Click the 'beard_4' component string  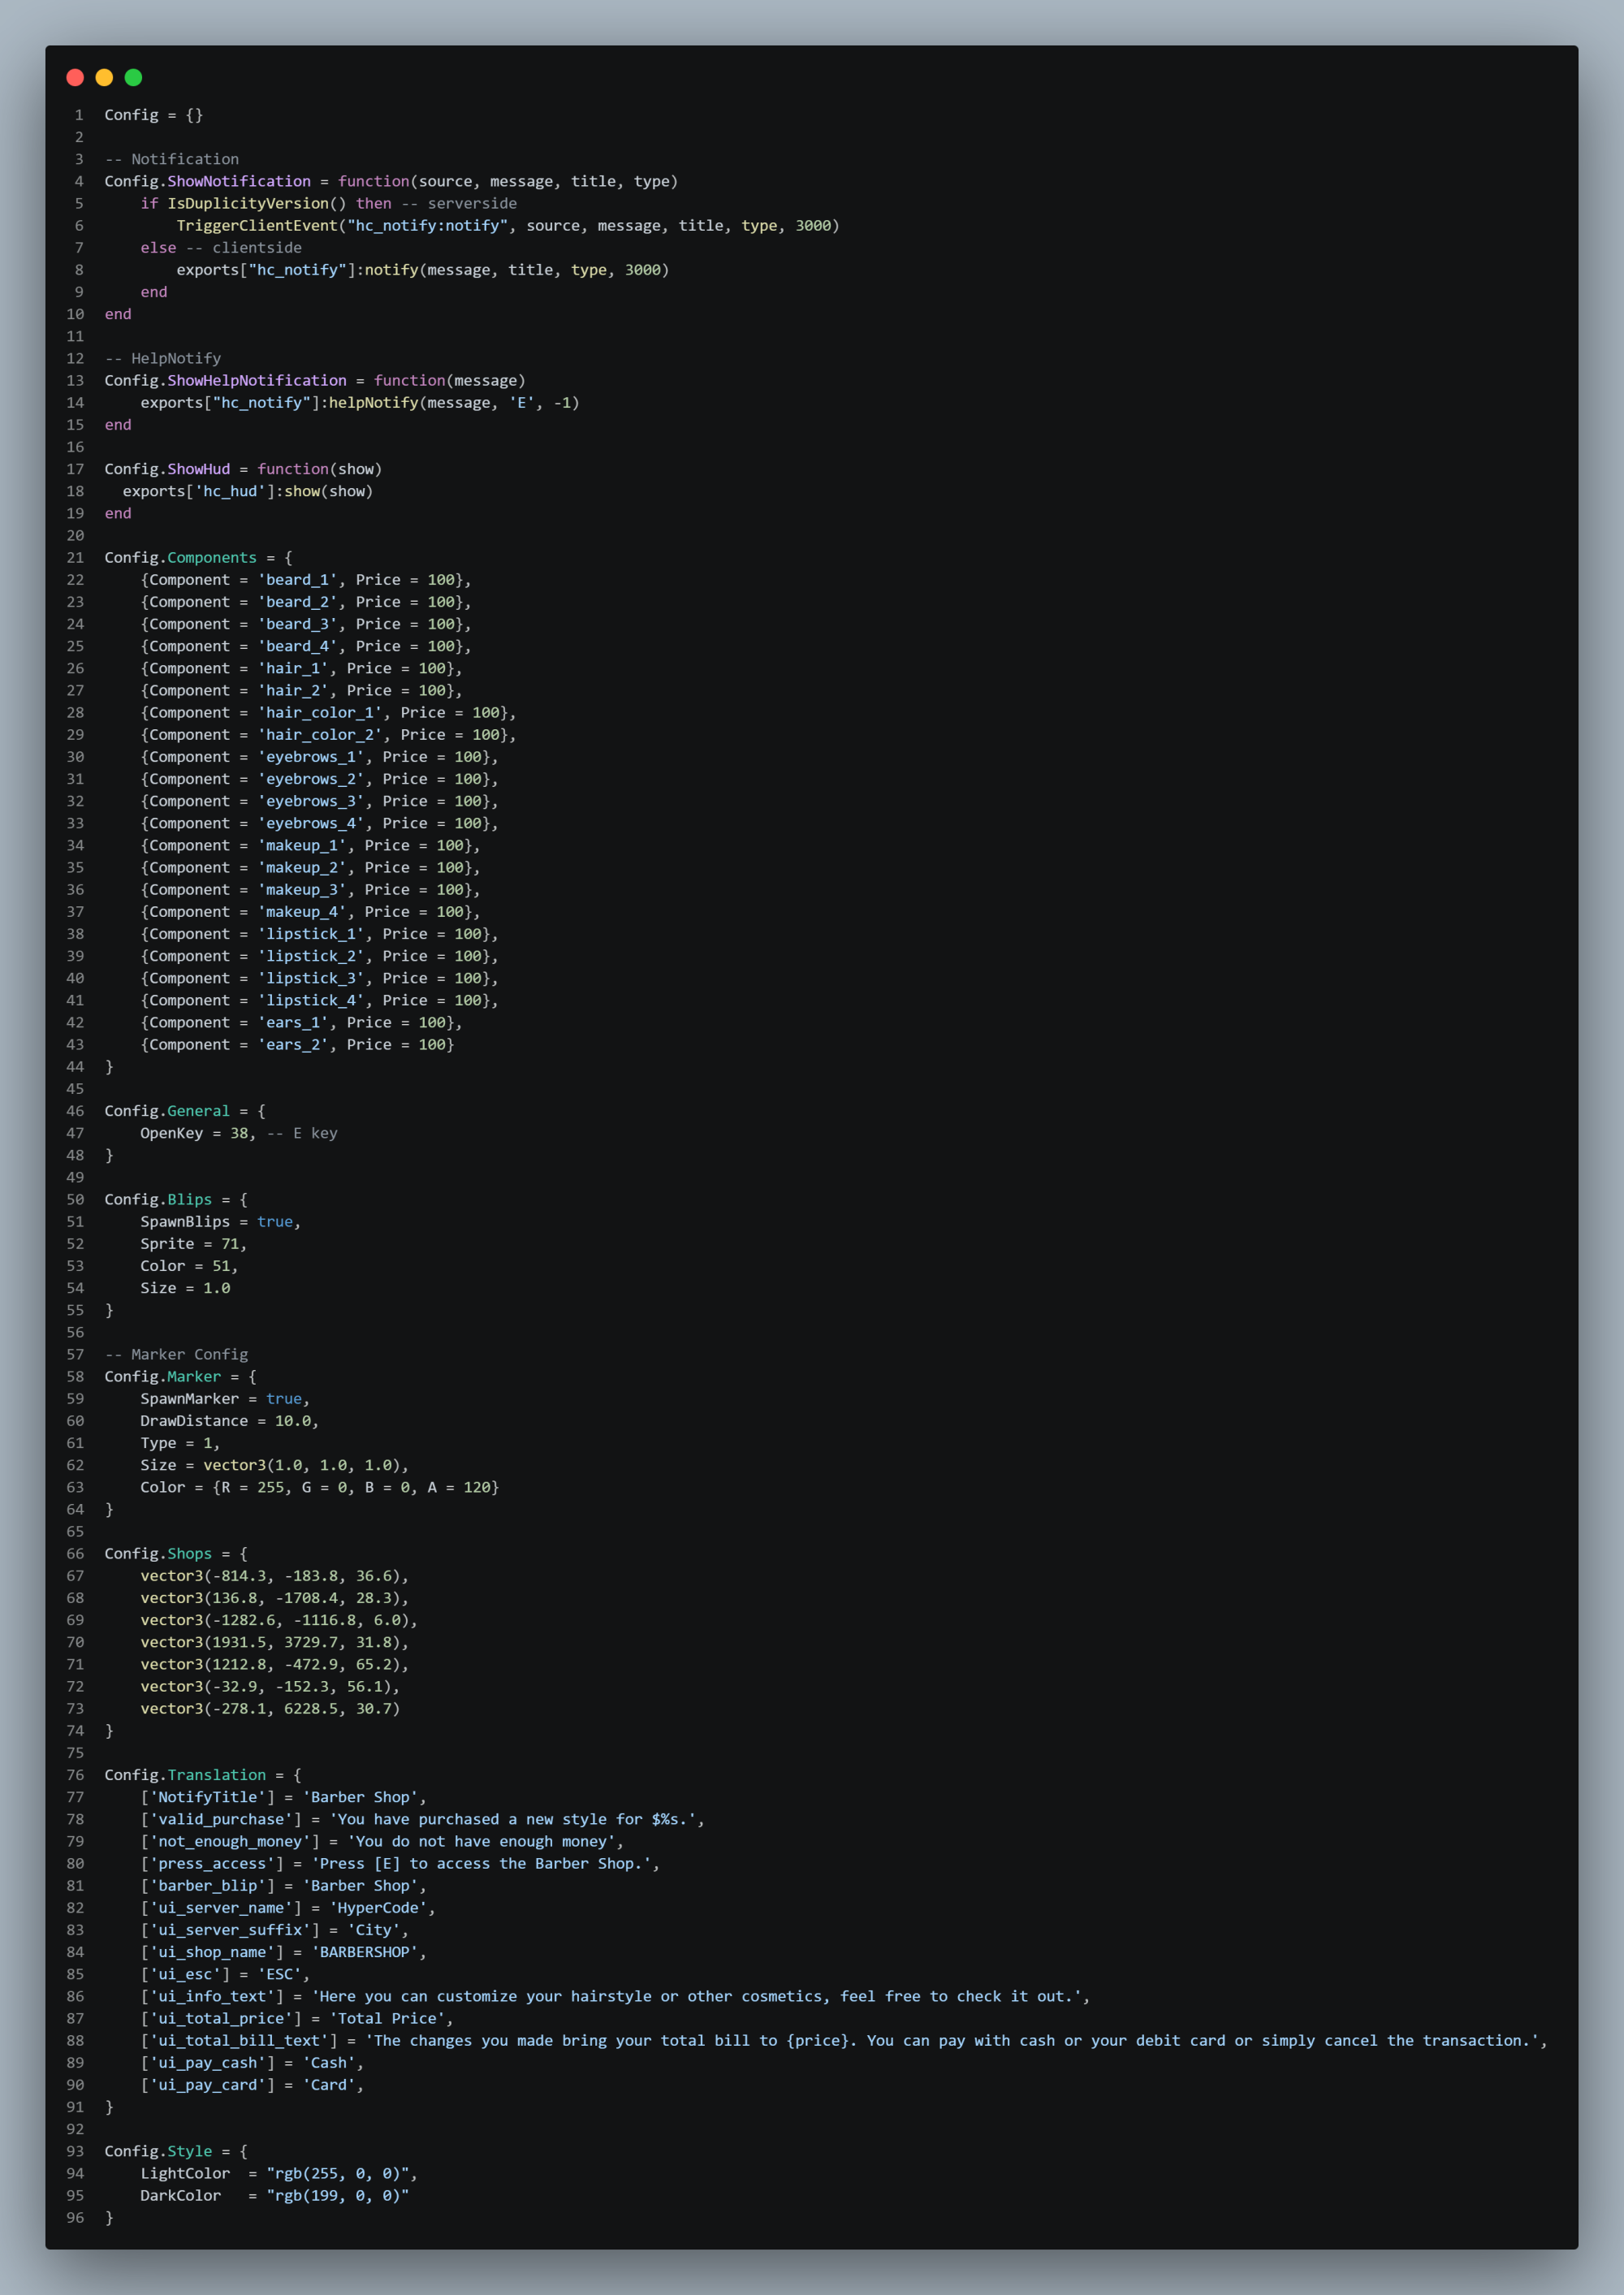(298, 646)
